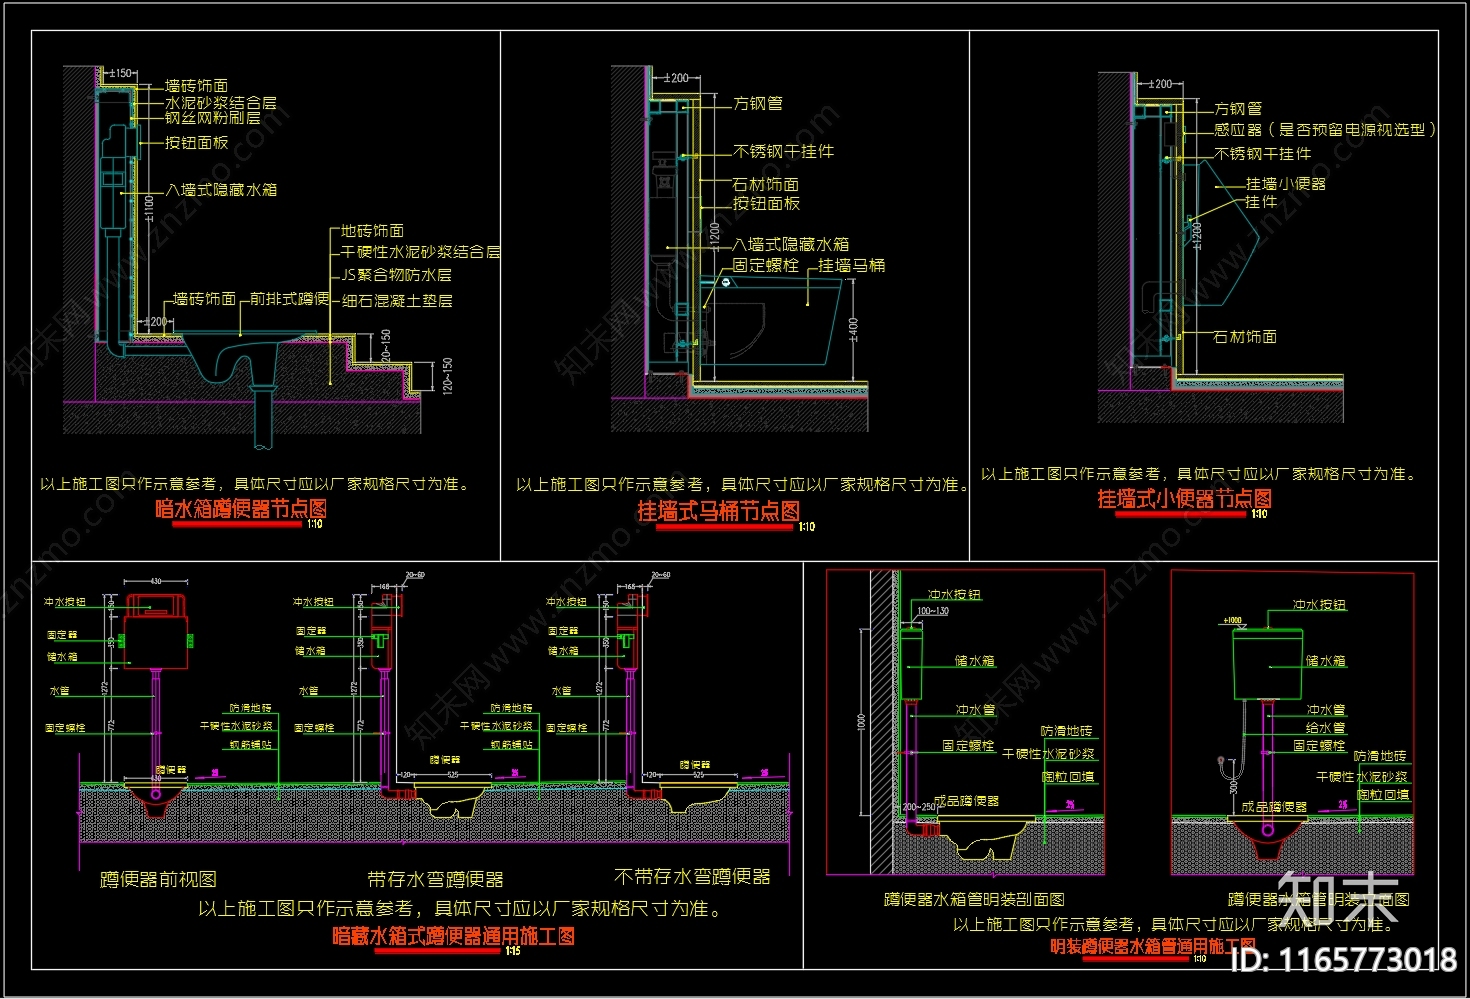Select the label 前排式蹲便
1470x999 pixels.
click(x=289, y=299)
